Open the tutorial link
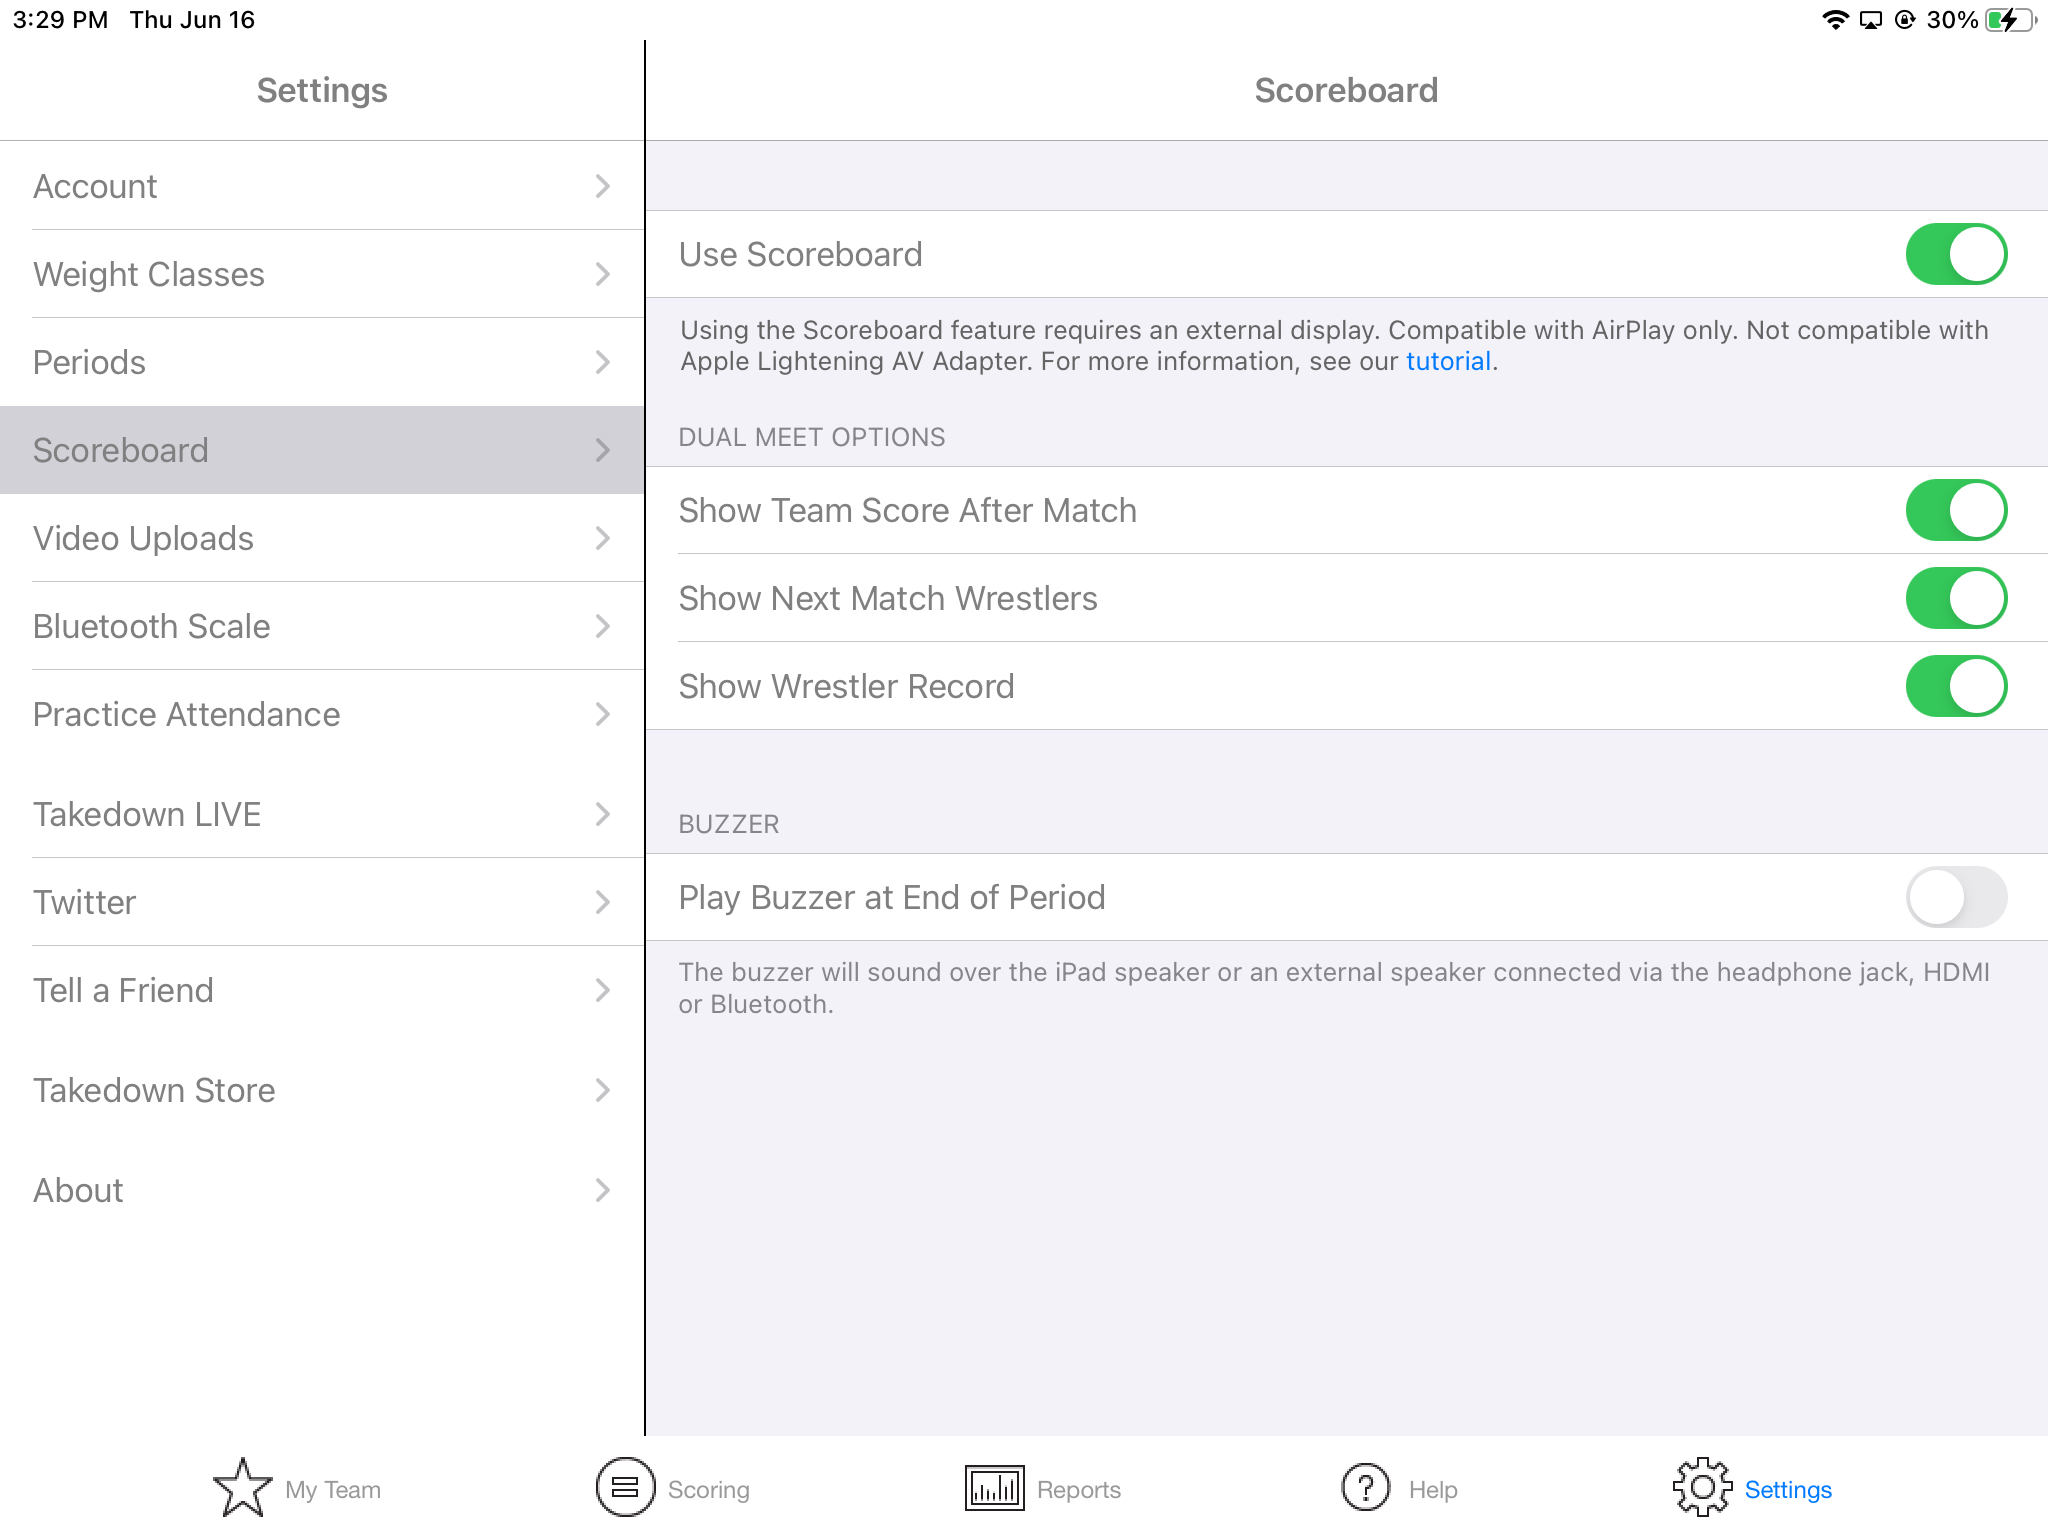This screenshot has width=2048, height=1536. click(x=1447, y=361)
